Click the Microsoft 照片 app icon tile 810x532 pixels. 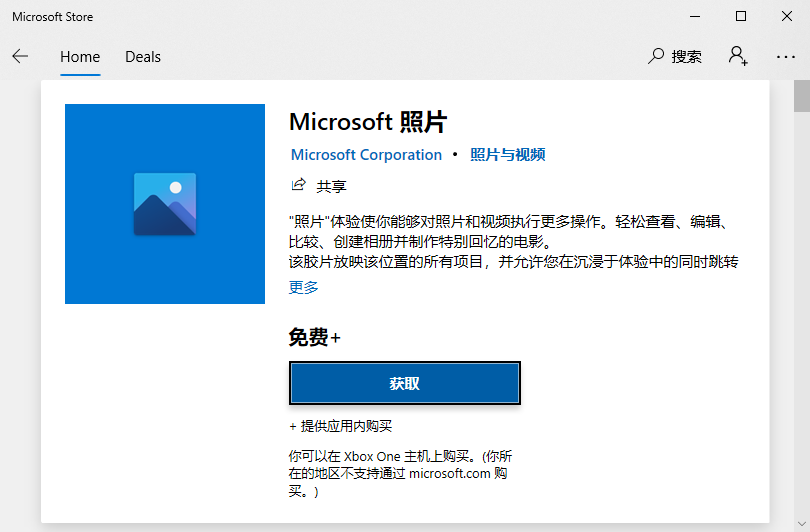(x=165, y=204)
